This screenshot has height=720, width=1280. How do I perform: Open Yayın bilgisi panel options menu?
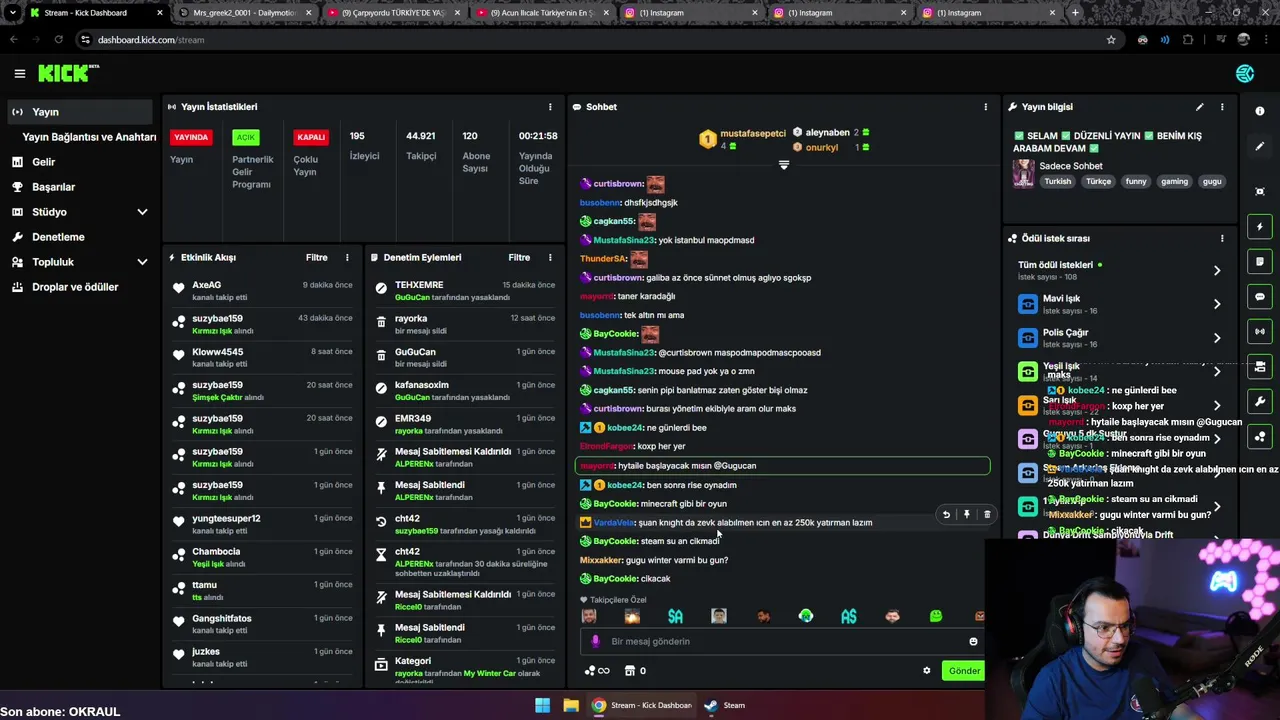click(x=1222, y=107)
